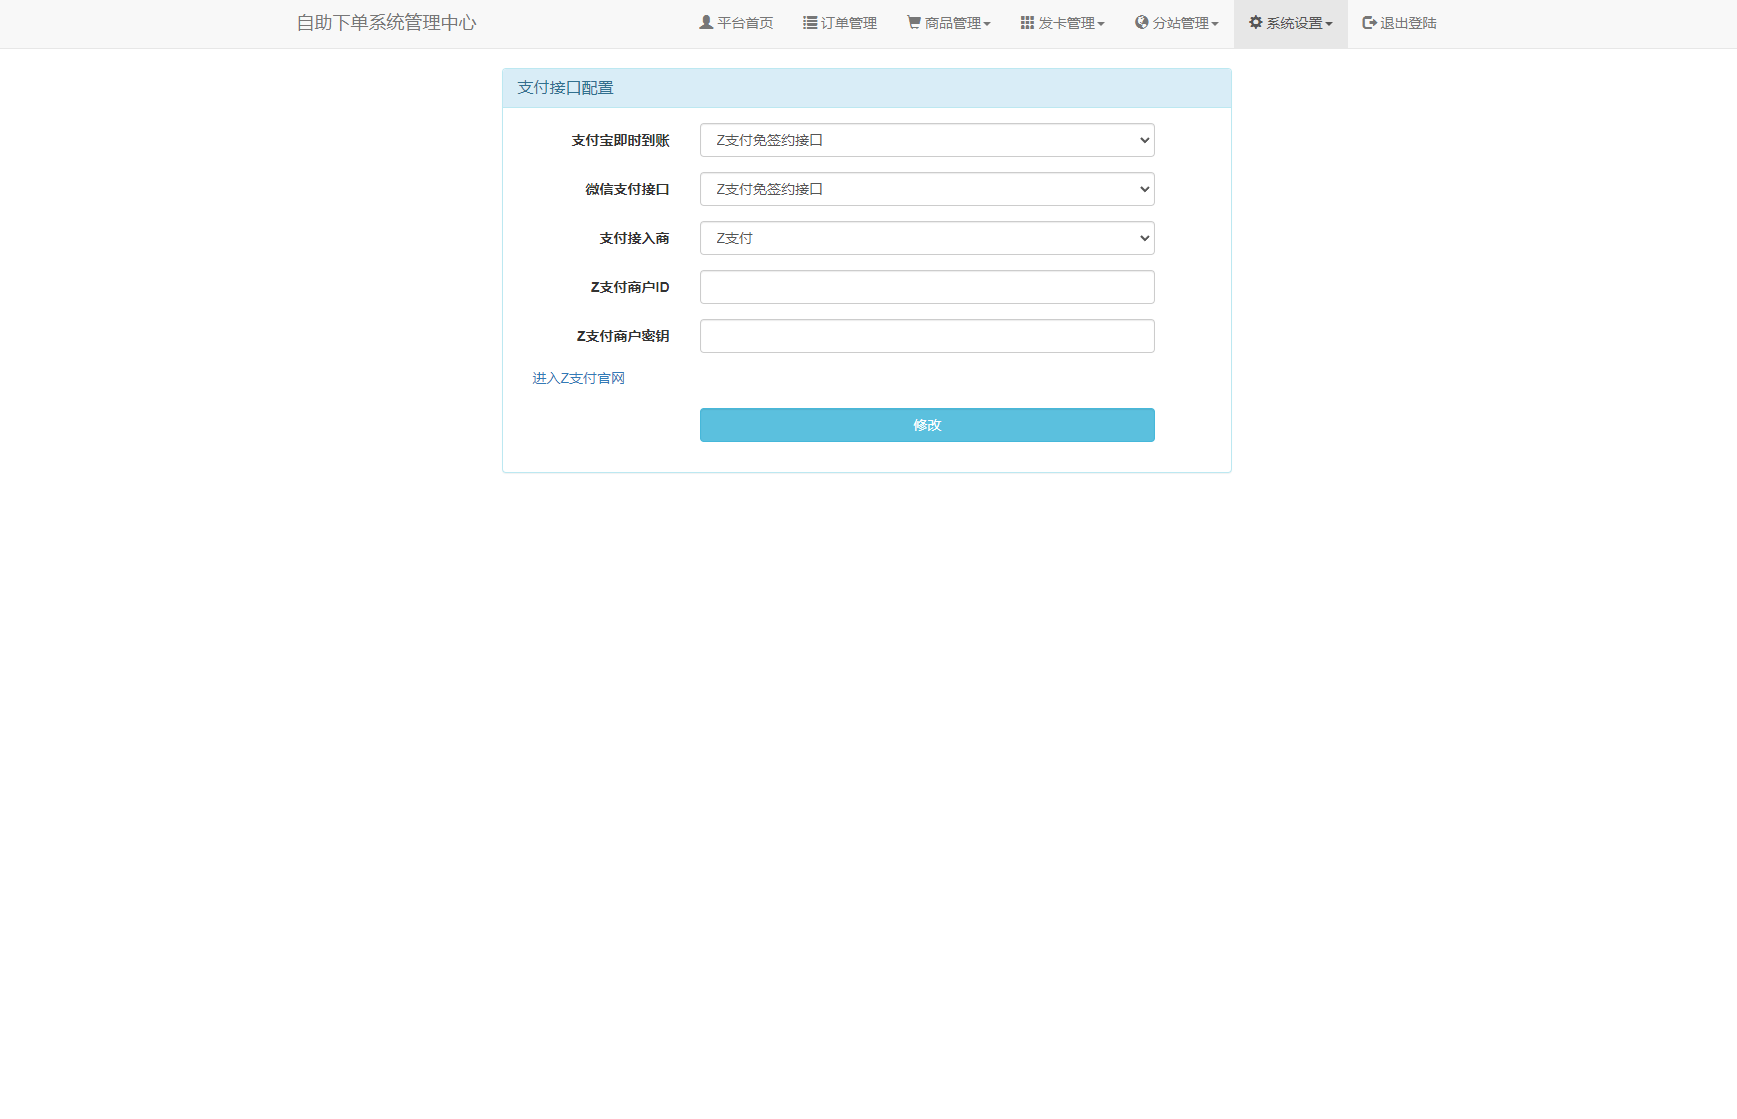Click the 支付接入商 field label
The image size is (1737, 1119).
[634, 238]
